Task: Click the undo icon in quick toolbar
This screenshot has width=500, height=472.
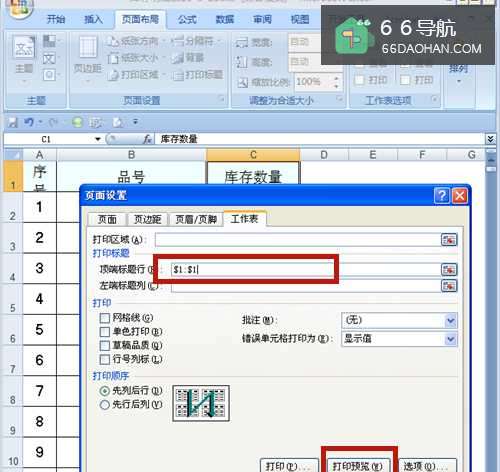Action: [29, 122]
